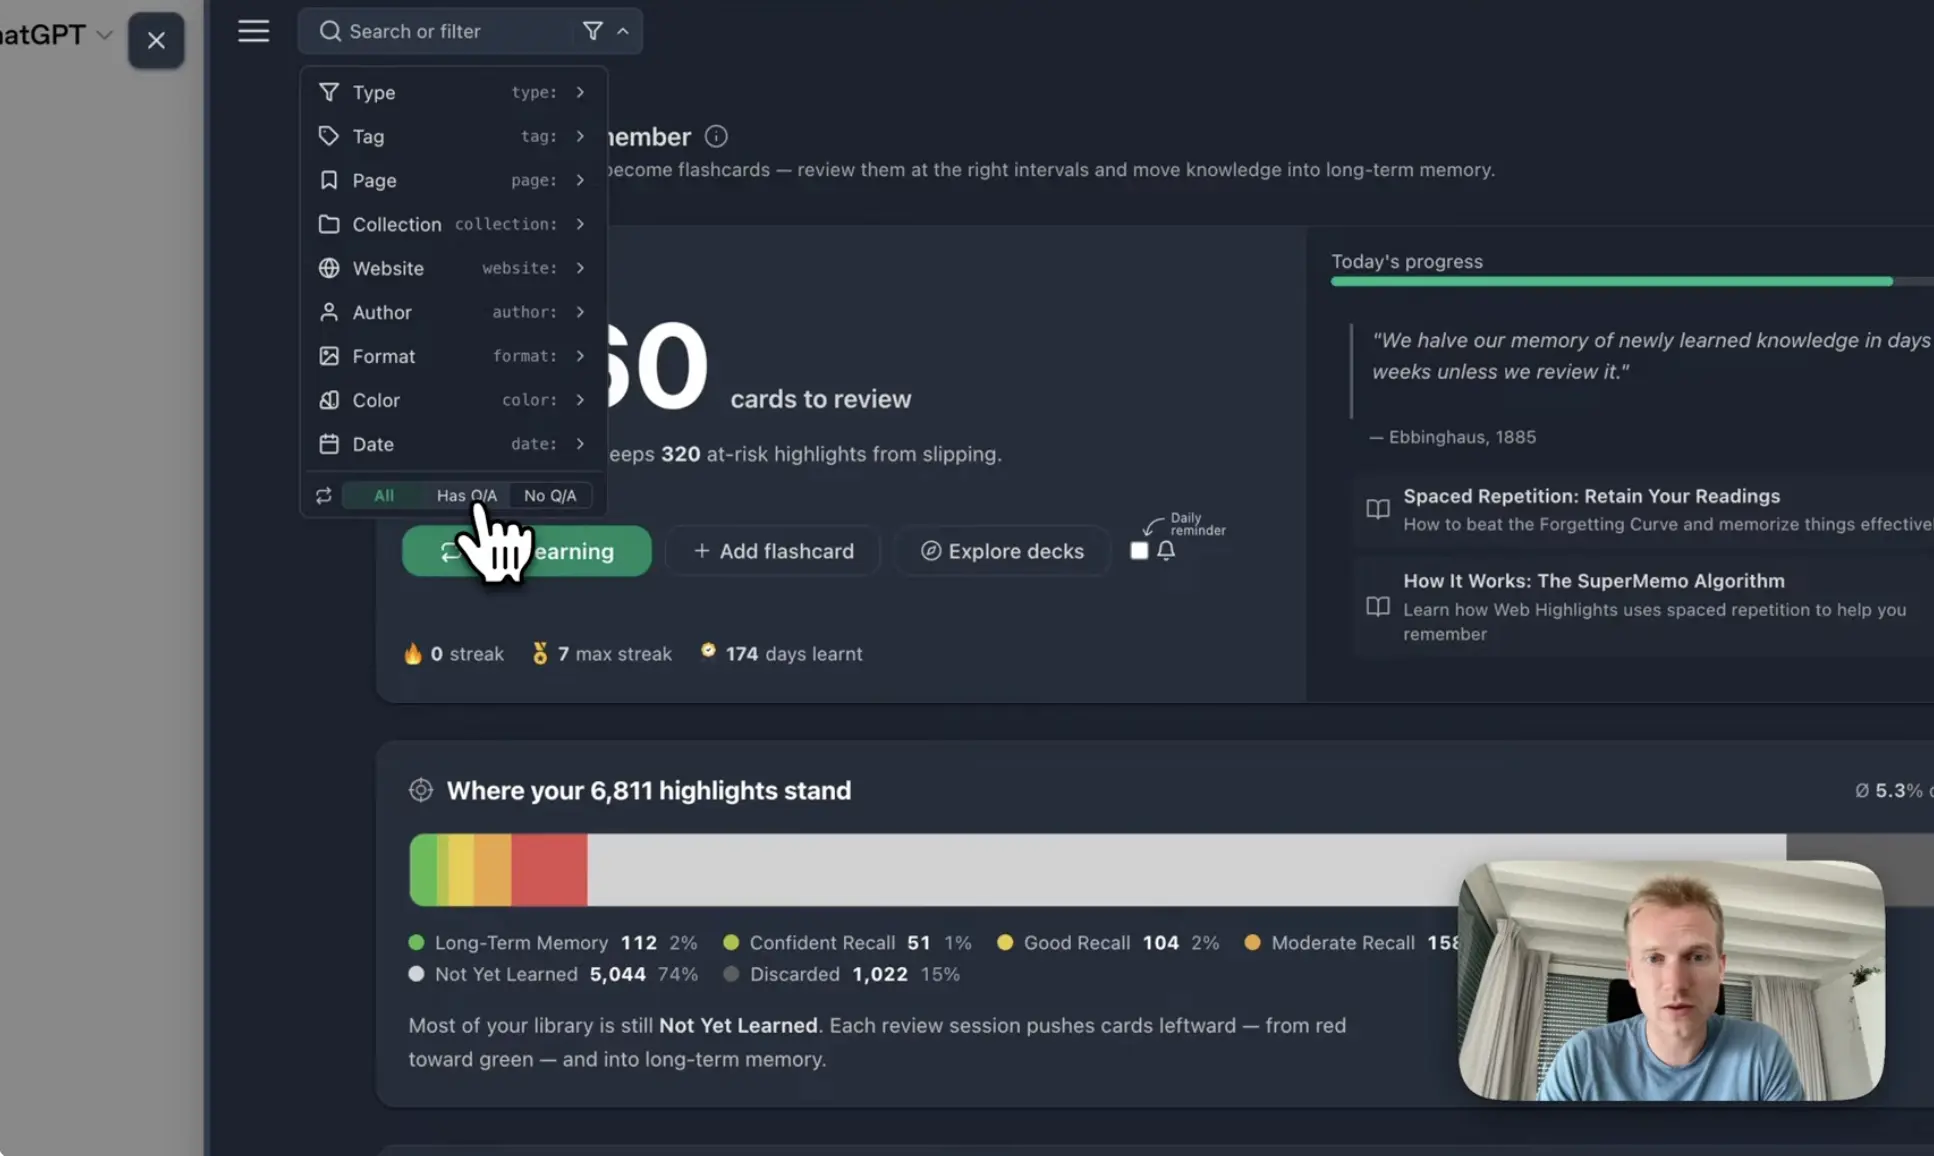The image size is (1934, 1156).
Task: Click the repeat icon beside All filter
Action: pyautogui.click(x=323, y=495)
